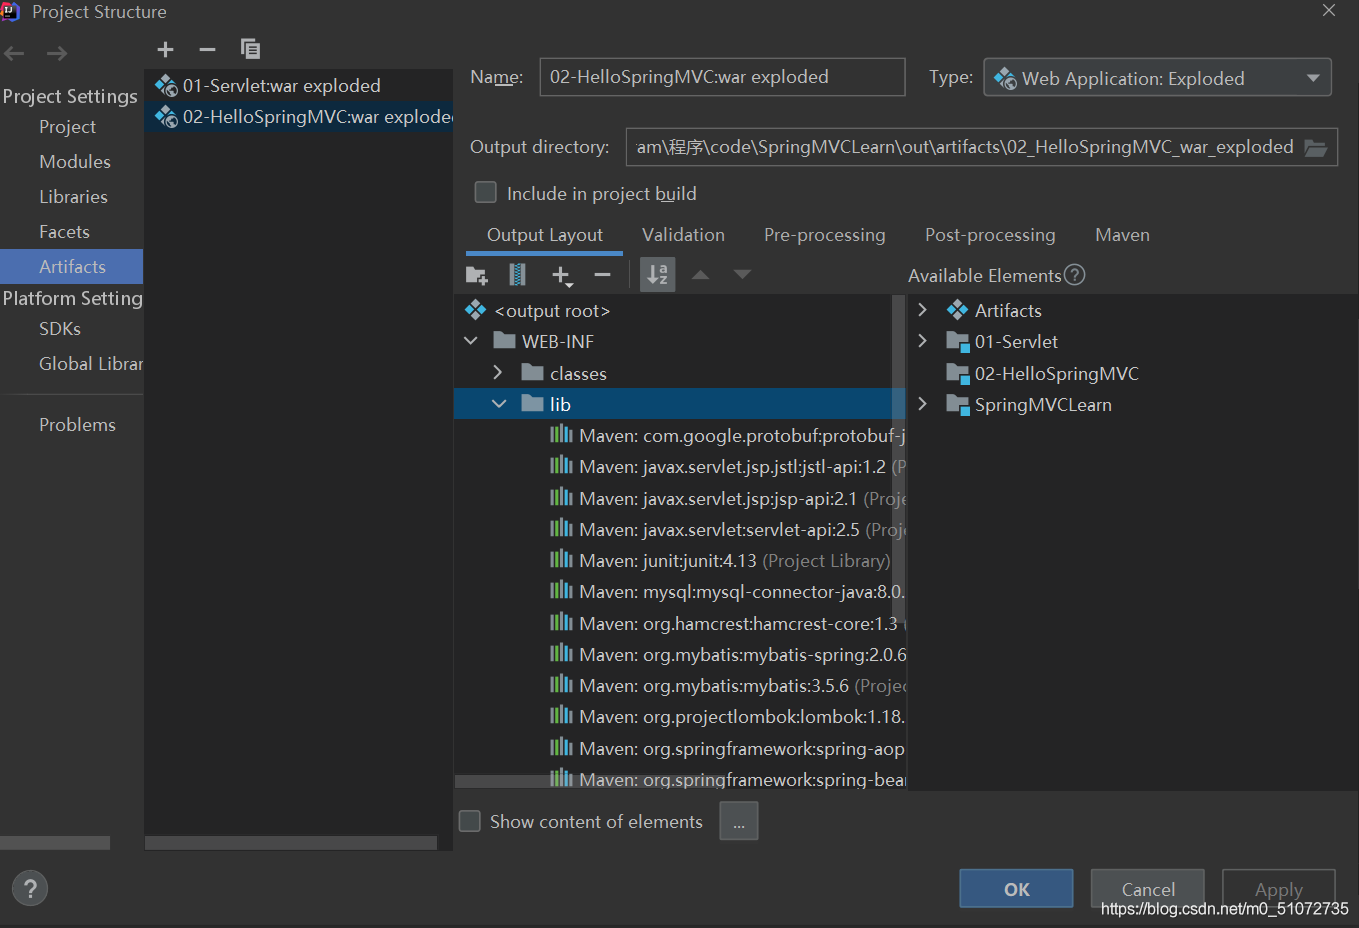The image size is (1359, 928).
Task: Click the Copy artifact icon
Action: click(x=250, y=49)
